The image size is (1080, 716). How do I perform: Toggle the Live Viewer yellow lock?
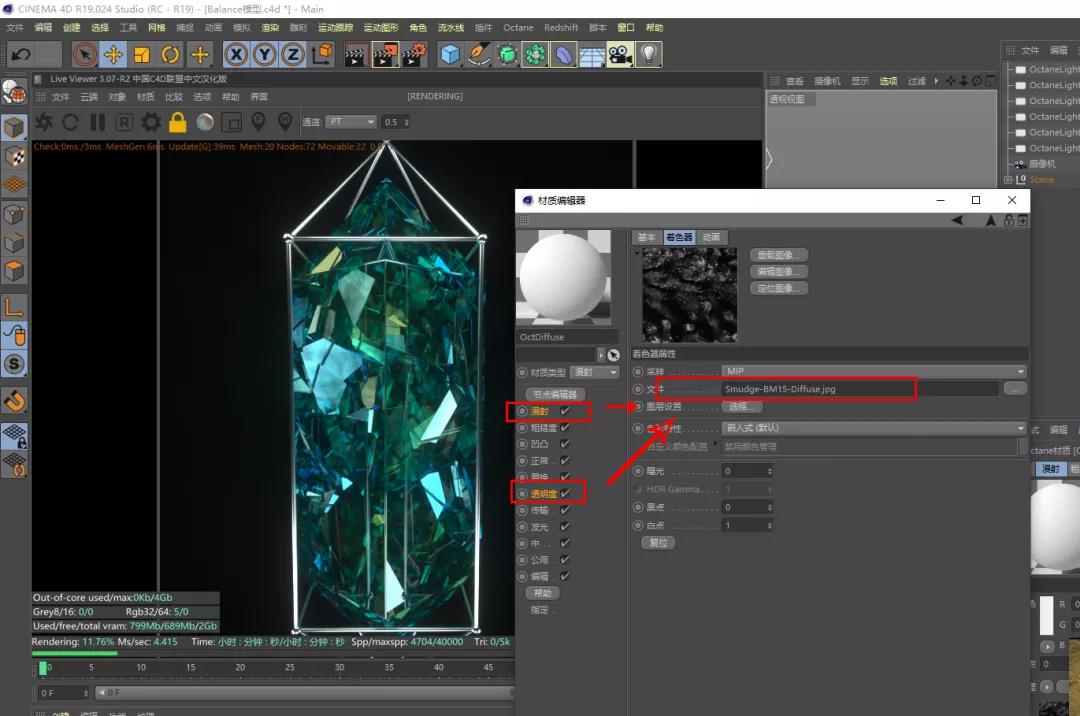[x=178, y=123]
